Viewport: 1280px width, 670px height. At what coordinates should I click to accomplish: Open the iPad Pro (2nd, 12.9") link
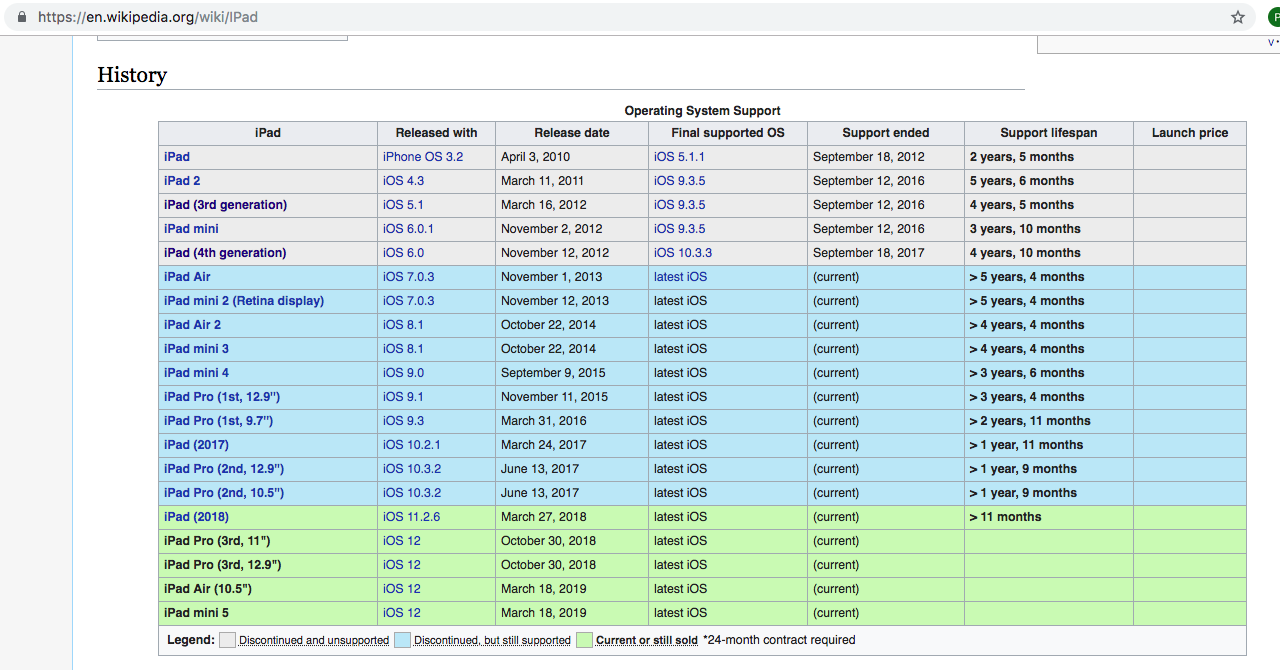224,469
